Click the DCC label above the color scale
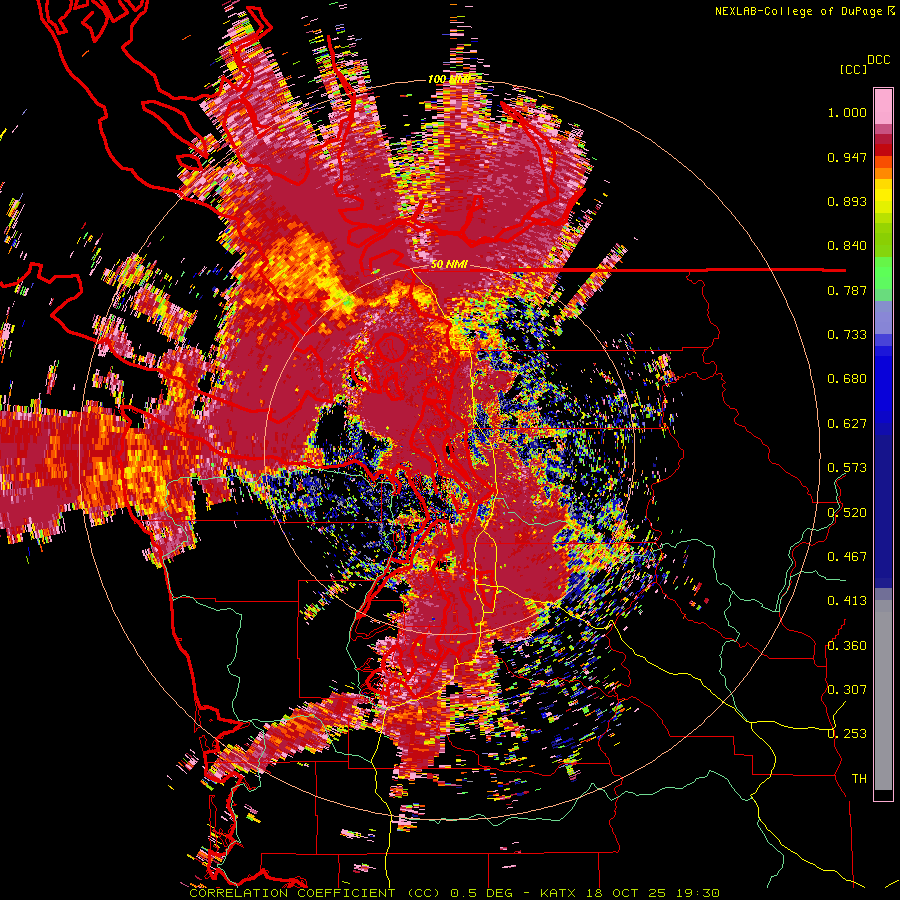Screen dimensions: 900x900 point(879,60)
